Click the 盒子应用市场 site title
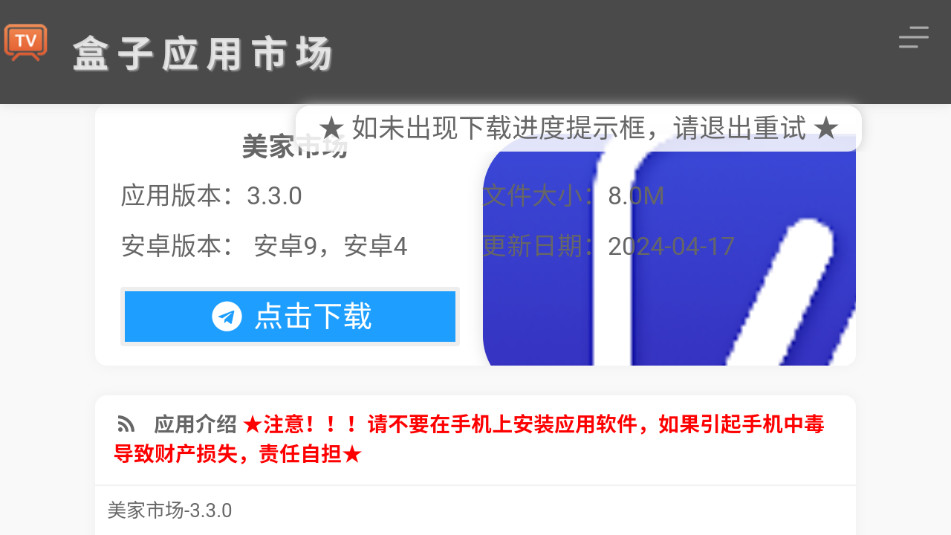The height and width of the screenshot is (535, 951). click(203, 53)
